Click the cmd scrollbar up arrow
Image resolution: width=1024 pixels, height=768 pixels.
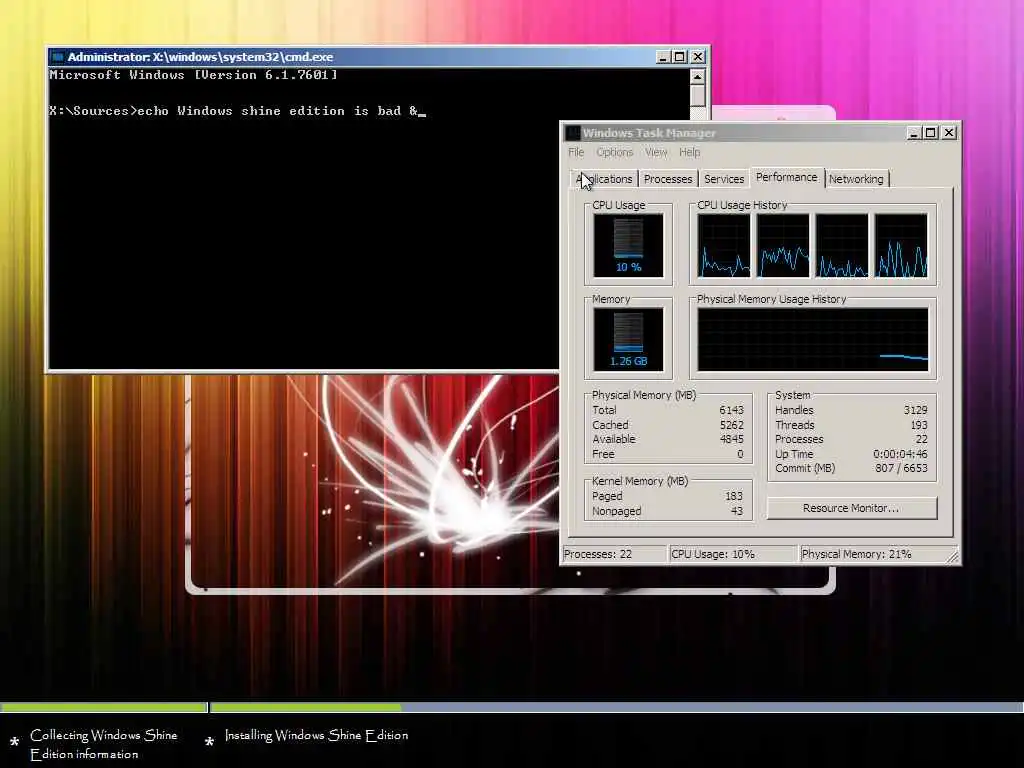697,76
